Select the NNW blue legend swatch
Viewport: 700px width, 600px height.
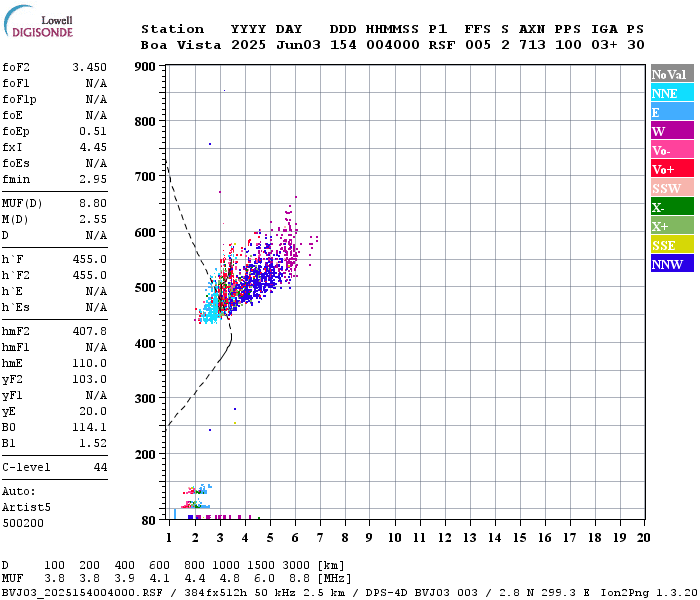672,264
